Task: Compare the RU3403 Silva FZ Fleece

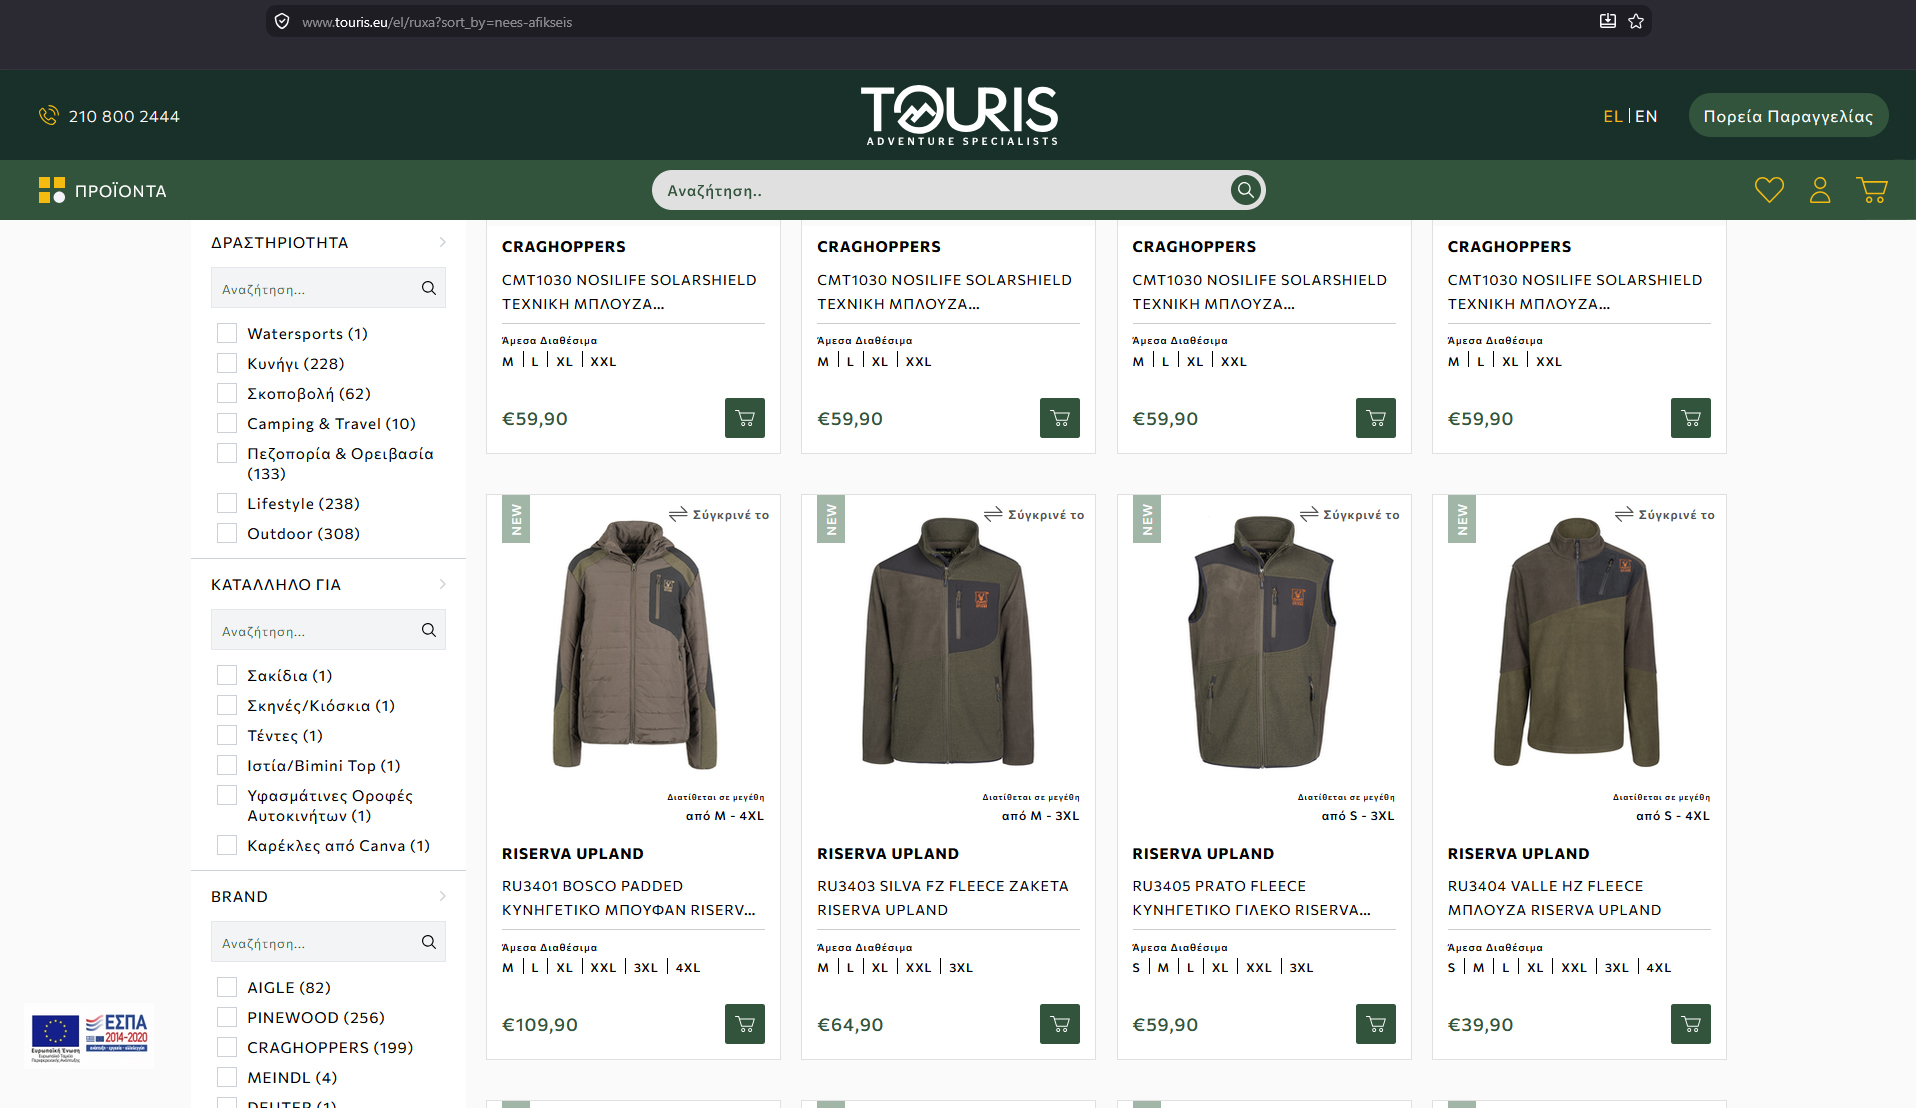Action: [1034, 514]
